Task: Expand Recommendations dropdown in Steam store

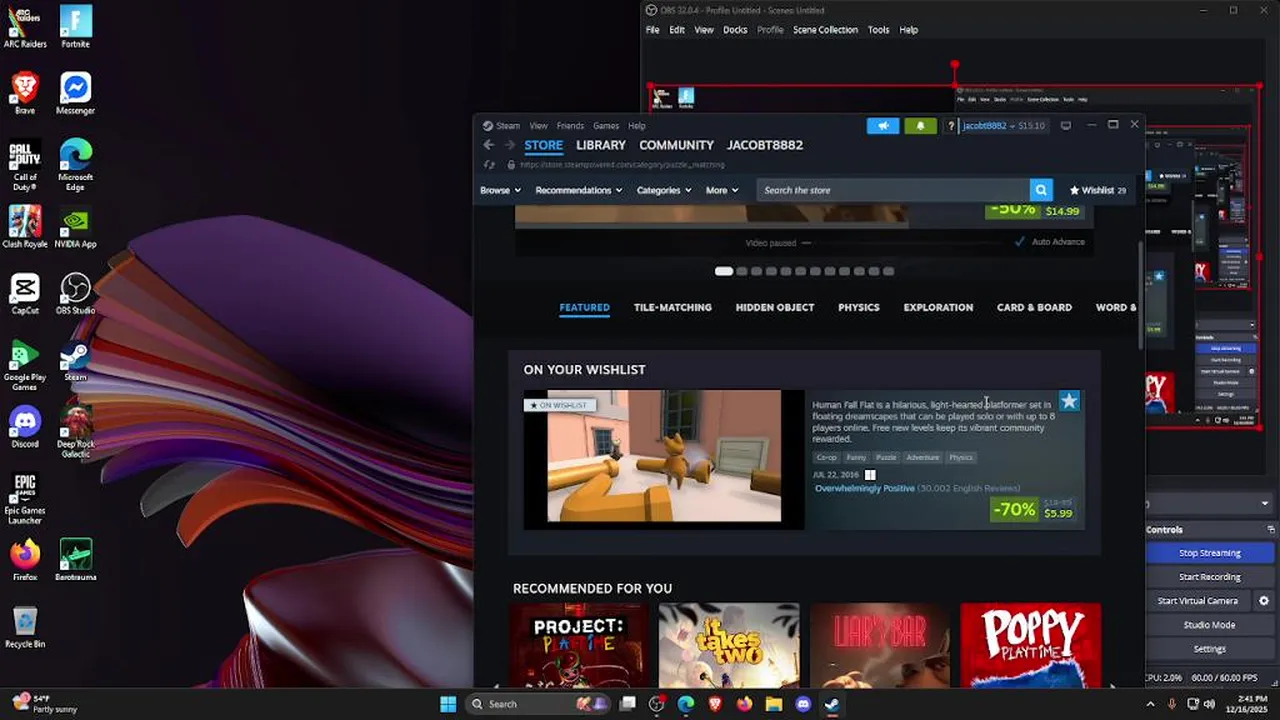Action: [579, 190]
